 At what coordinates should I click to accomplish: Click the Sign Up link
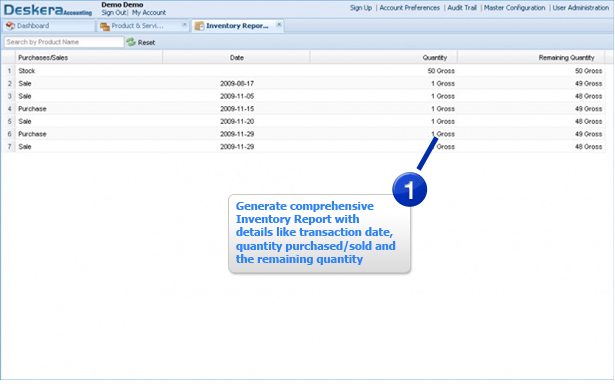pos(361,7)
